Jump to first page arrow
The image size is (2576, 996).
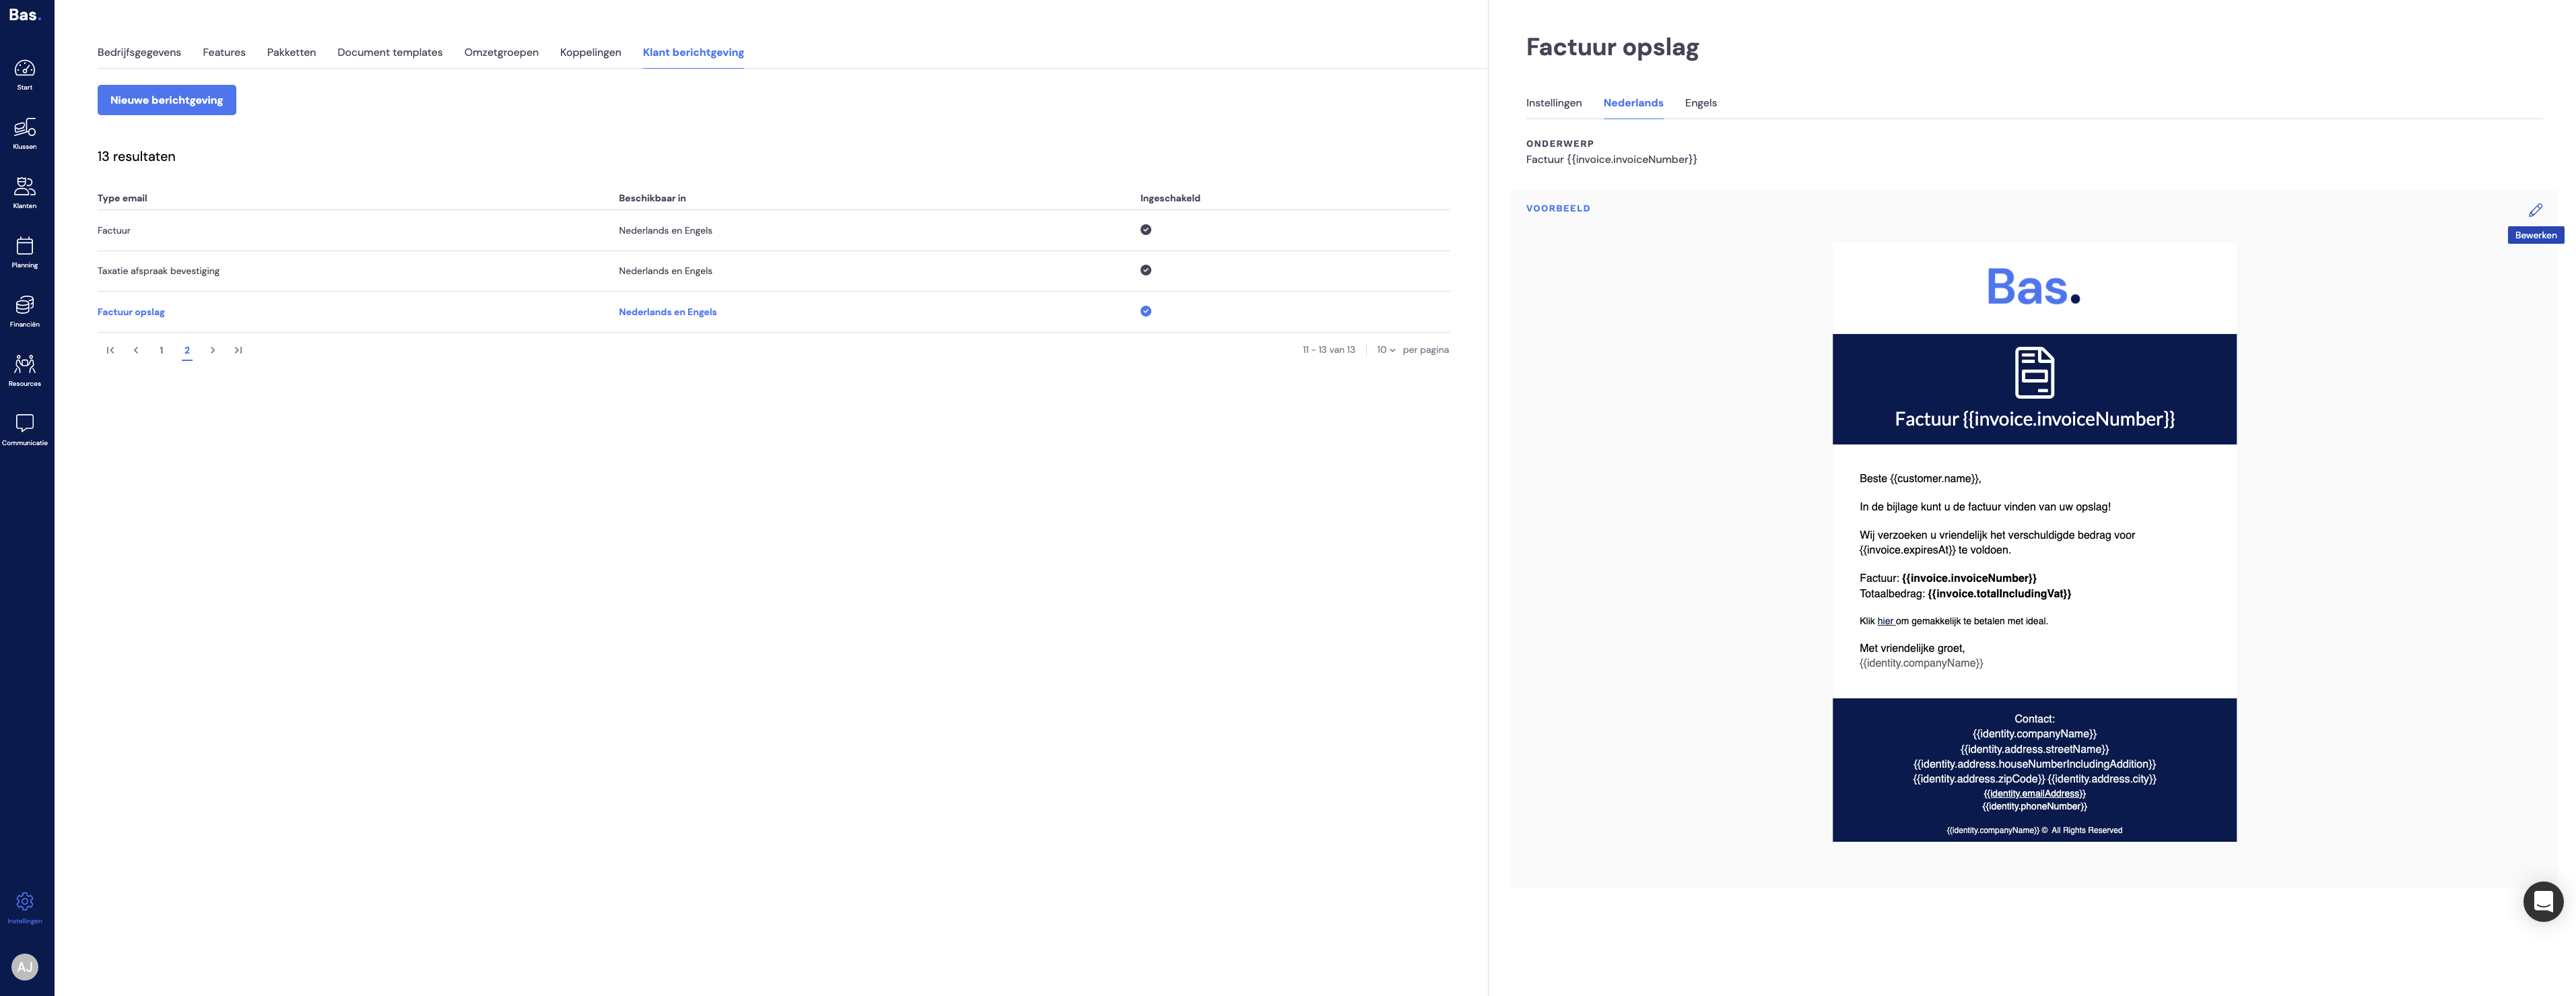point(110,350)
